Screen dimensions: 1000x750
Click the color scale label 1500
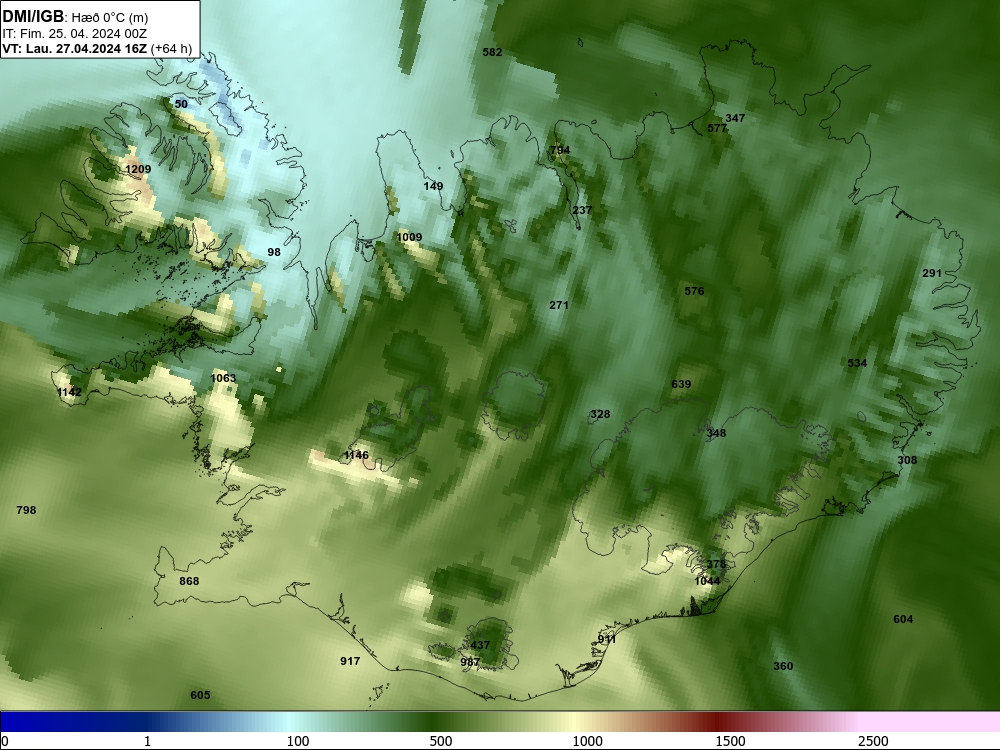tap(730, 741)
